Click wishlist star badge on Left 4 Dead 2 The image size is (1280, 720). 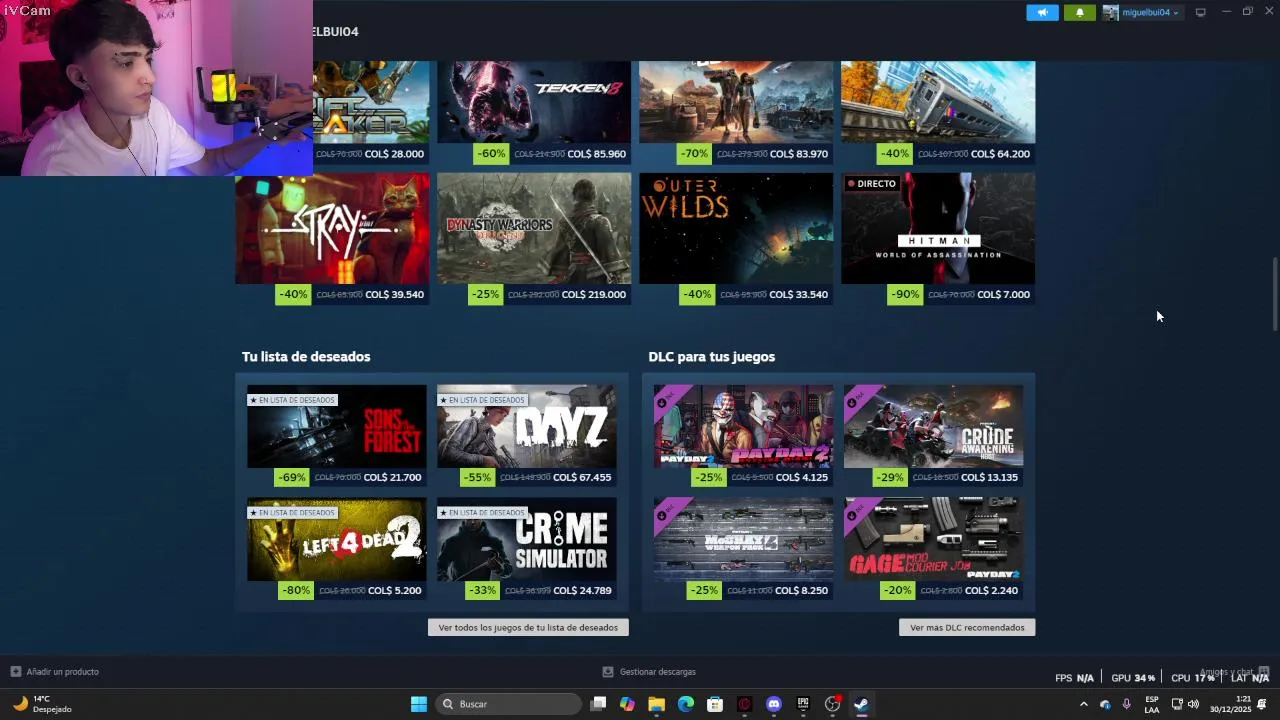(292, 513)
